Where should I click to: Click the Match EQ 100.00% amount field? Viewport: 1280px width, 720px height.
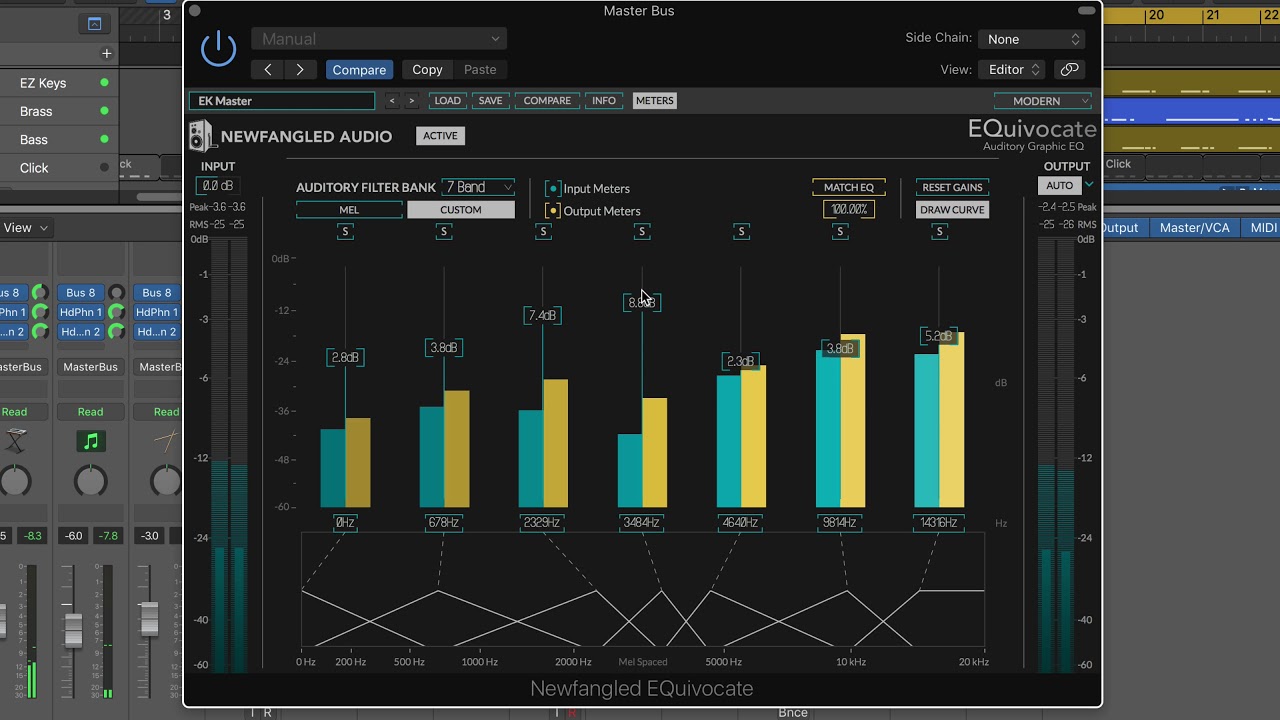click(848, 209)
